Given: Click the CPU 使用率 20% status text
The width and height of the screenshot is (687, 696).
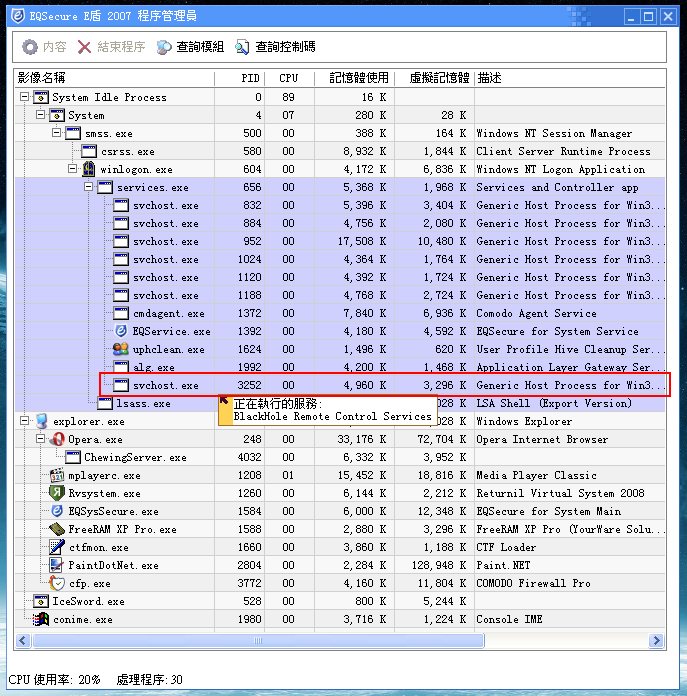Looking at the screenshot, I should (54, 679).
